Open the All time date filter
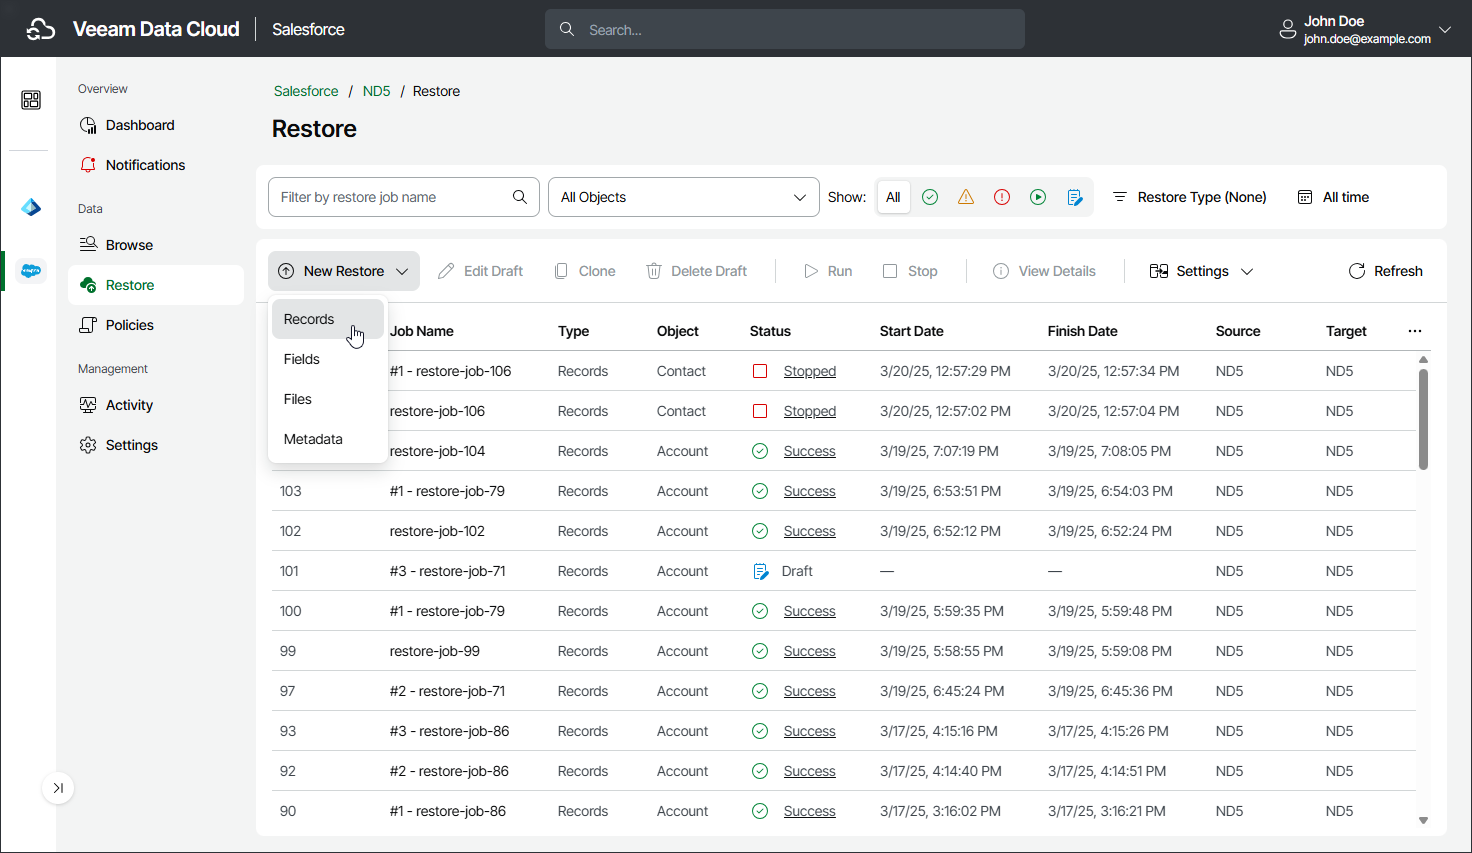1472x853 pixels. 1334,197
